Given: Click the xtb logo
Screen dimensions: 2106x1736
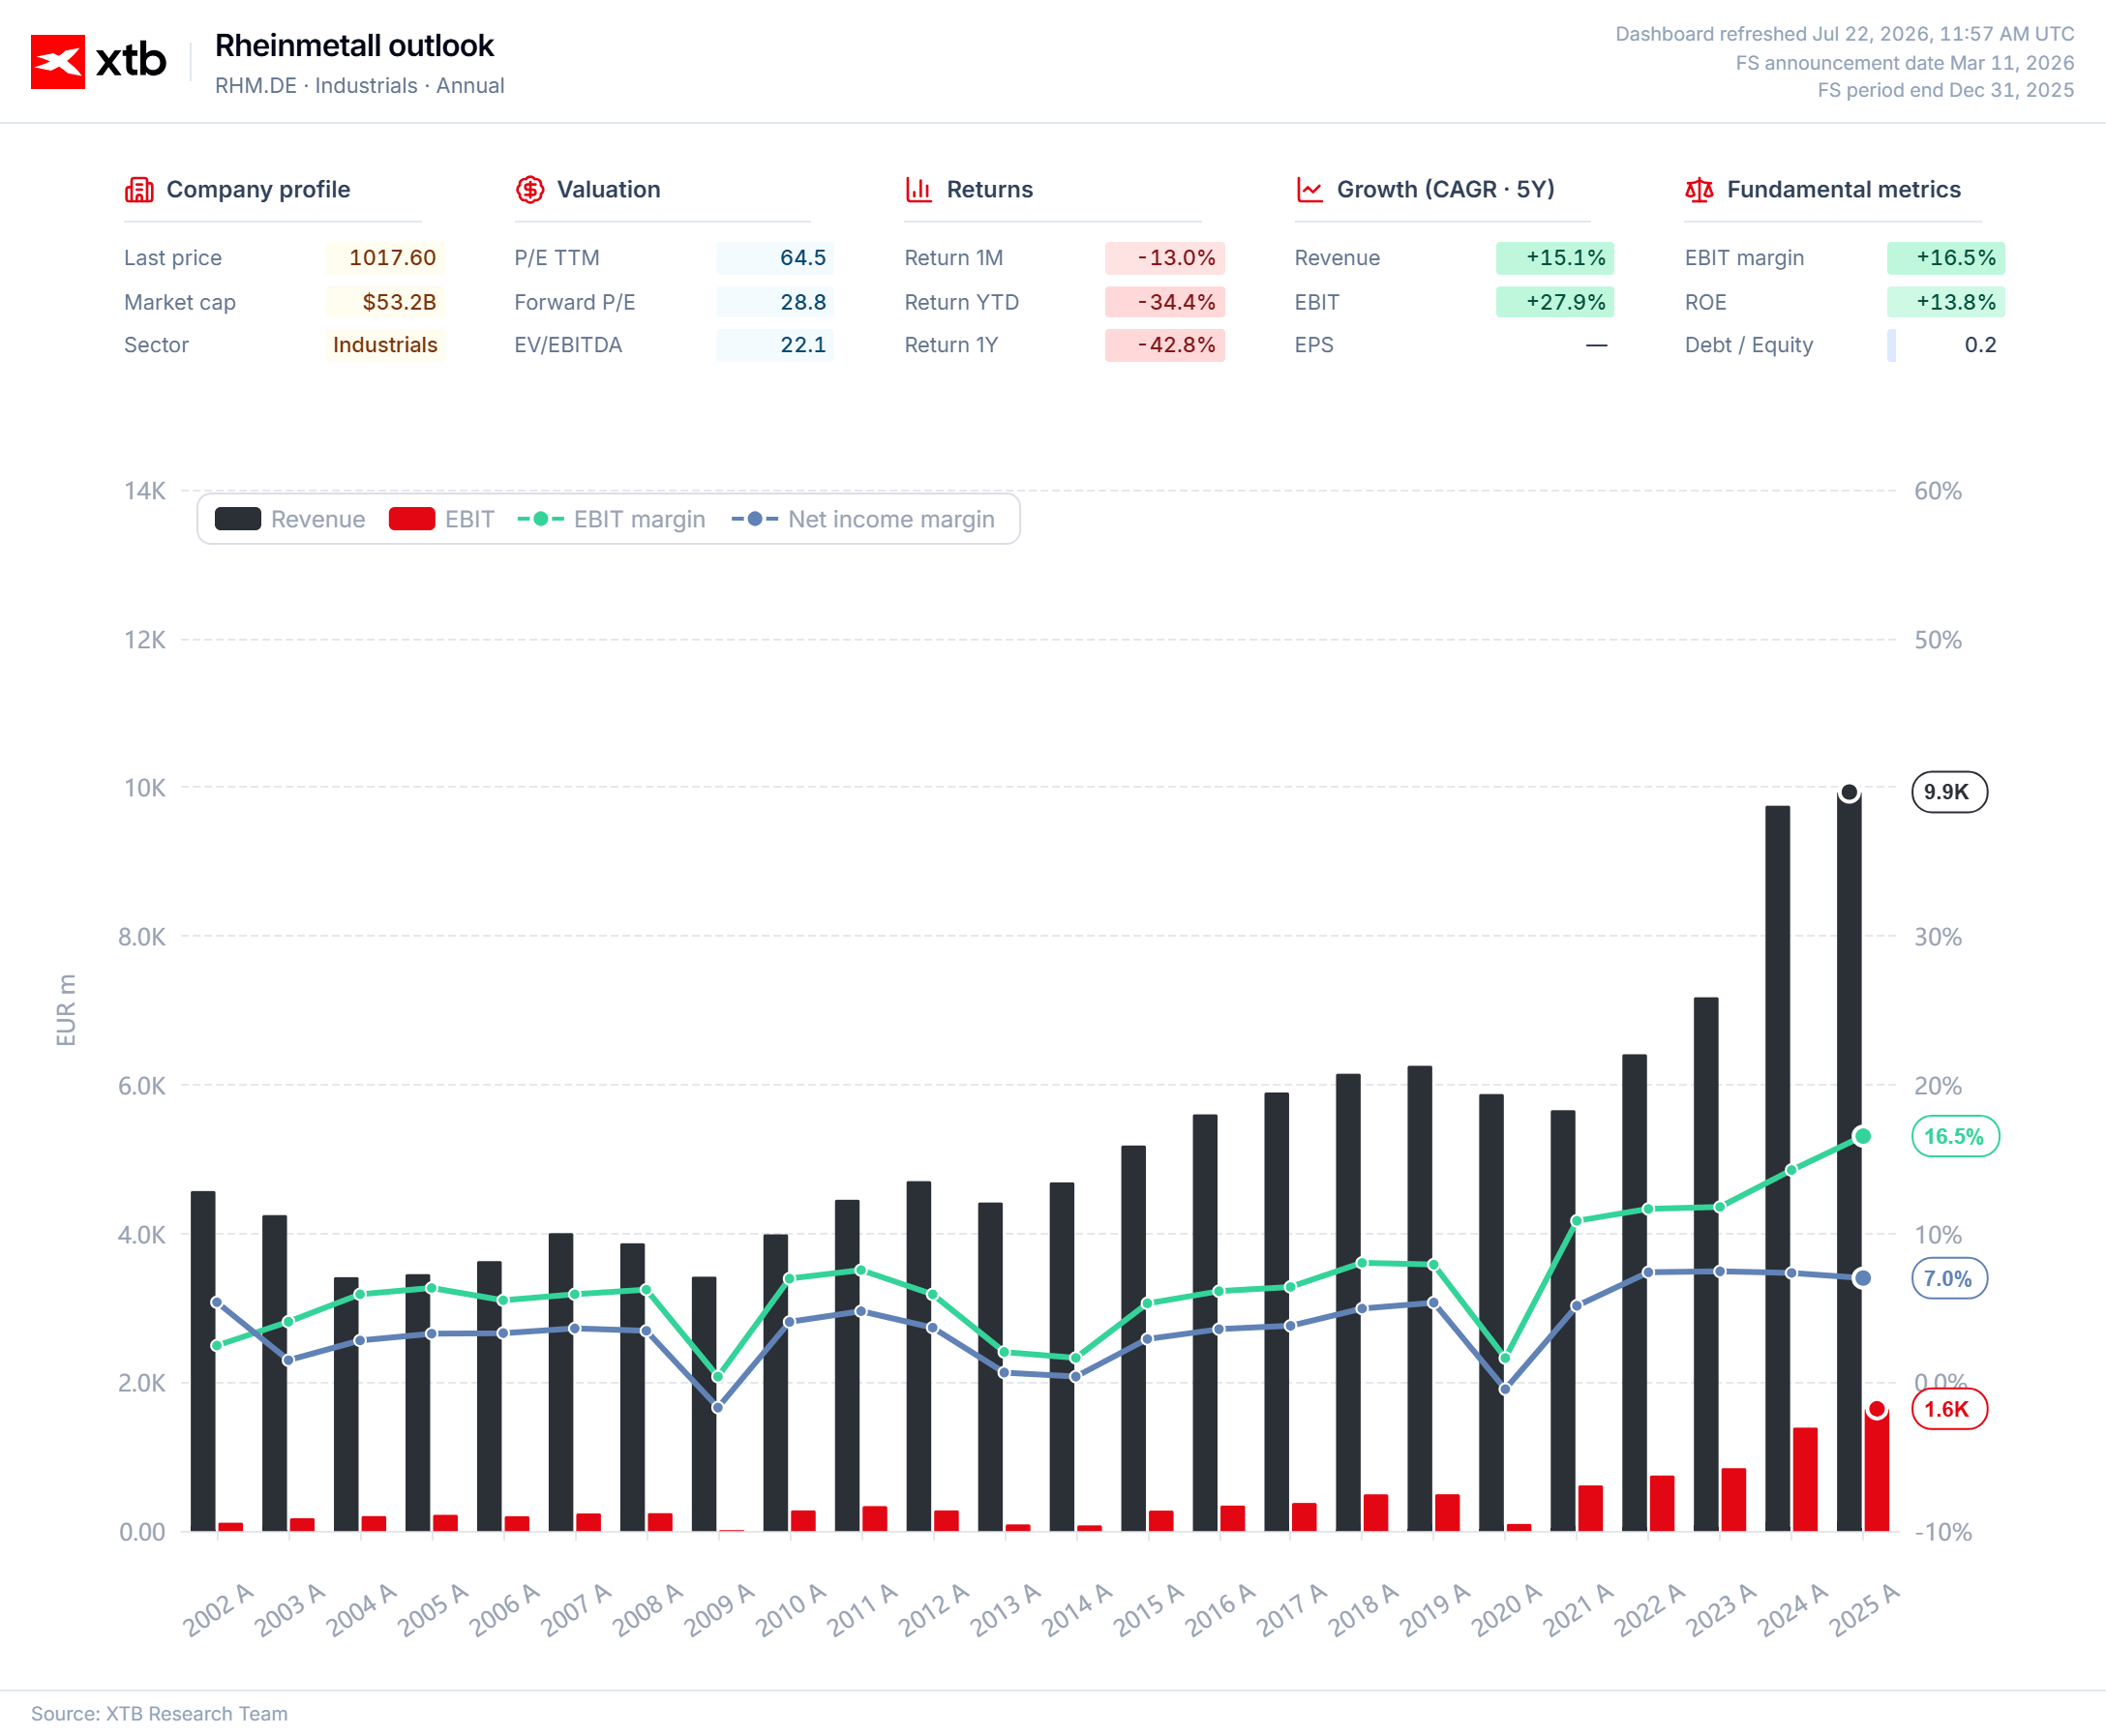Looking at the screenshot, I should (x=98, y=61).
